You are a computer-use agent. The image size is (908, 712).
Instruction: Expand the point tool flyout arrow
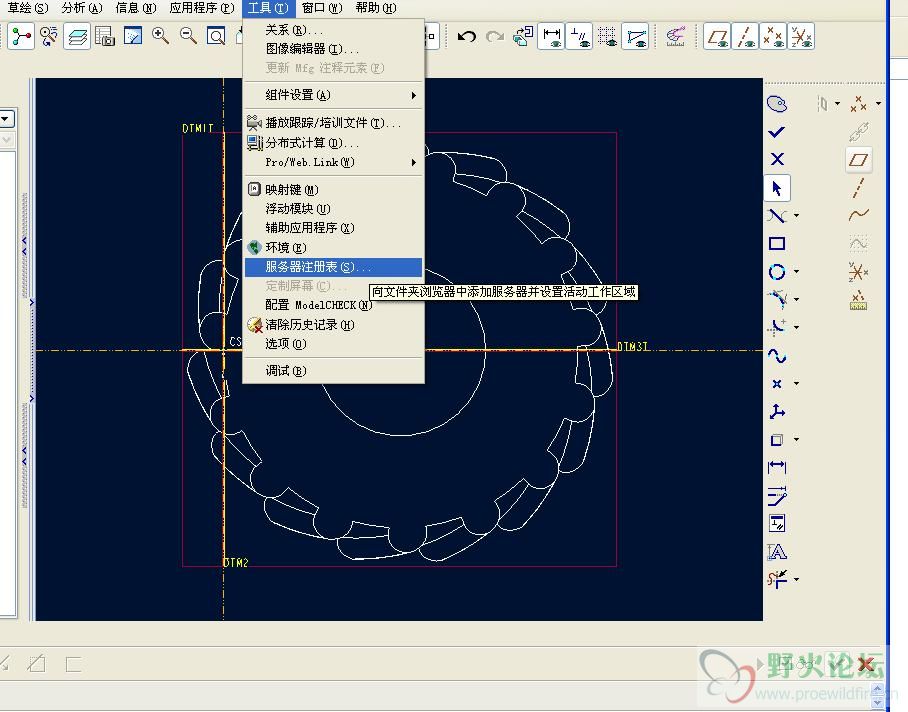click(797, 383)
